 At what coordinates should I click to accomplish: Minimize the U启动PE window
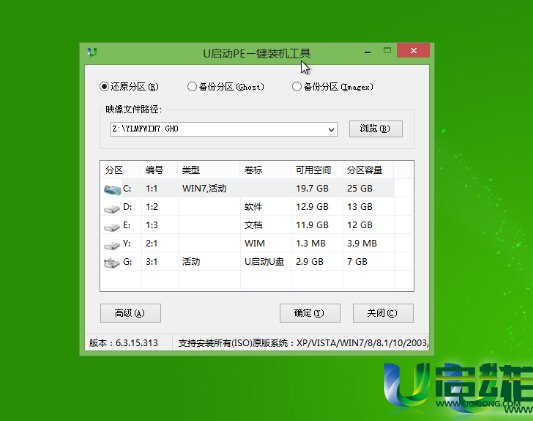point(367,52)
